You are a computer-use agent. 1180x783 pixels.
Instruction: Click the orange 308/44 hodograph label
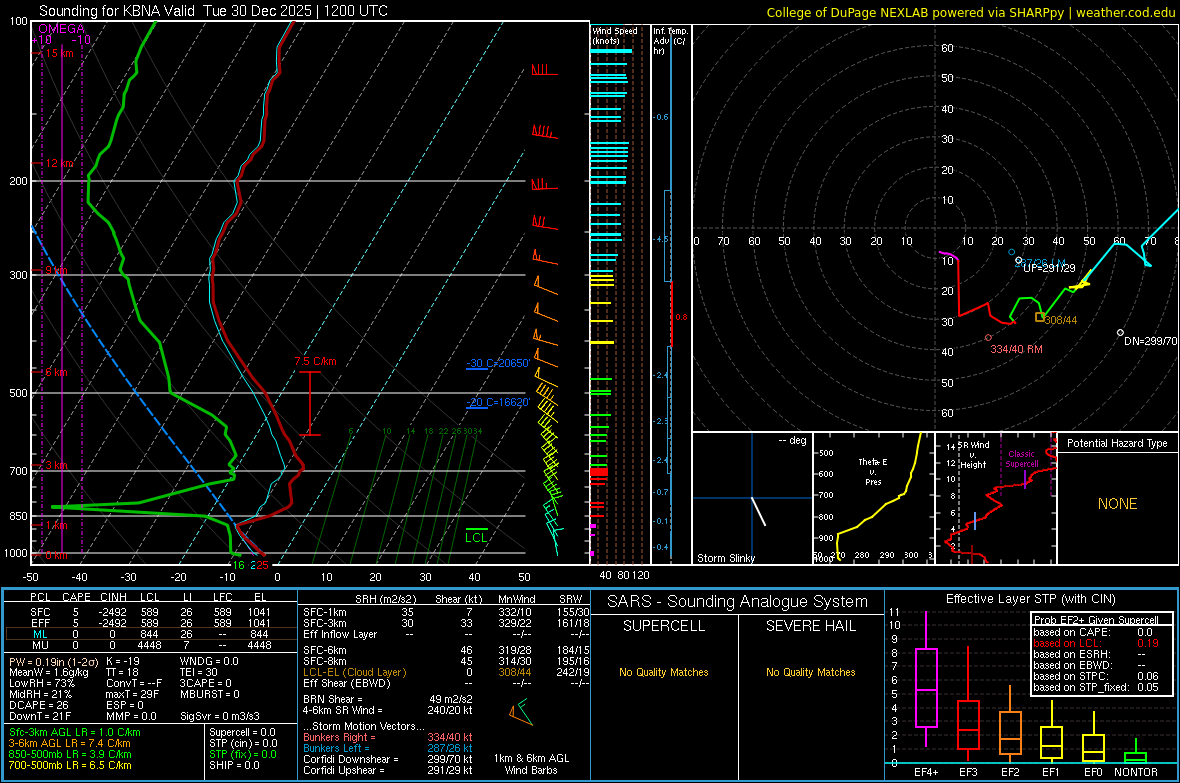tap(1061, 320)
